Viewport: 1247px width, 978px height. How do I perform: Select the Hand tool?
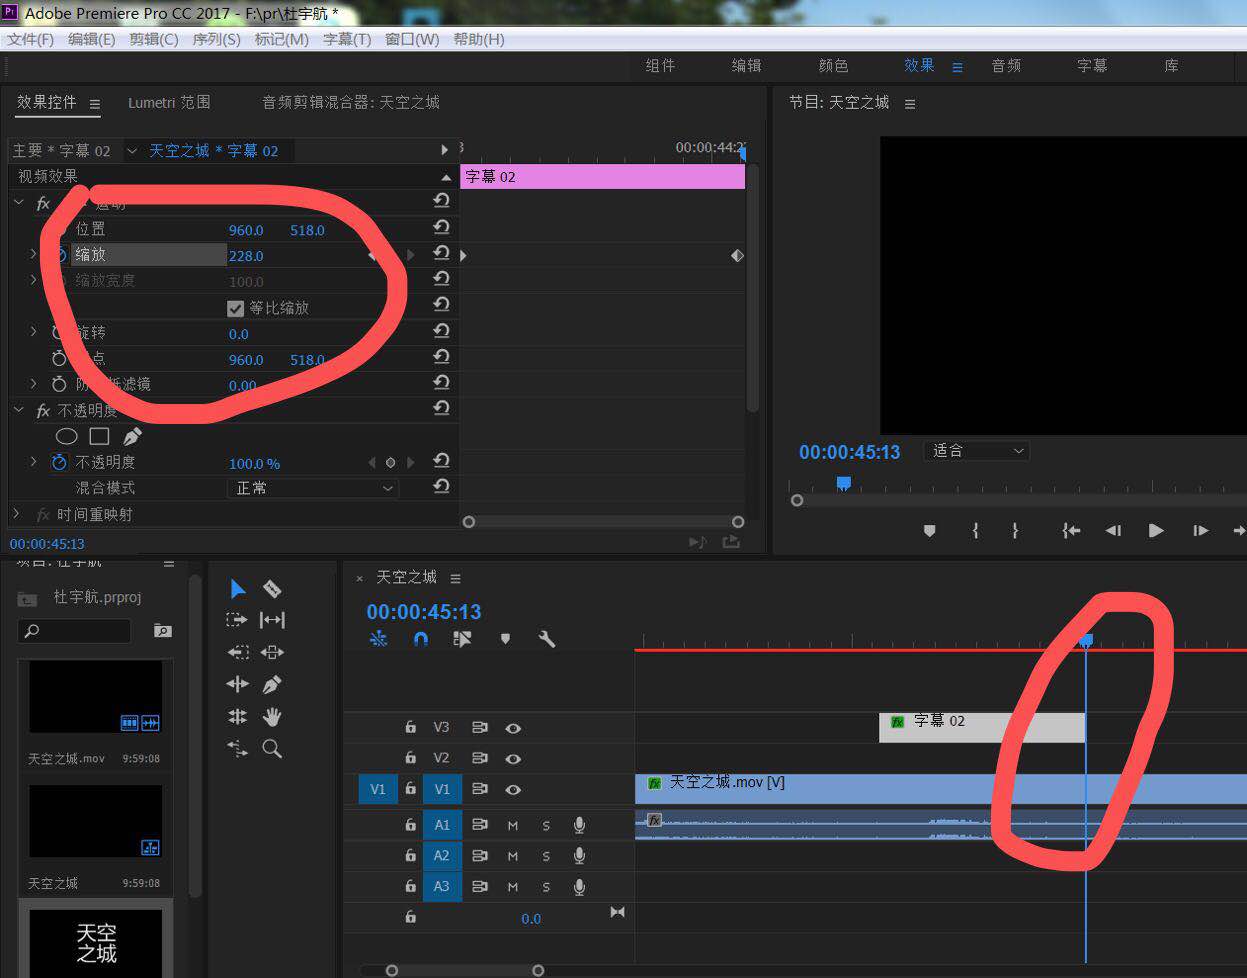(271, 716)
